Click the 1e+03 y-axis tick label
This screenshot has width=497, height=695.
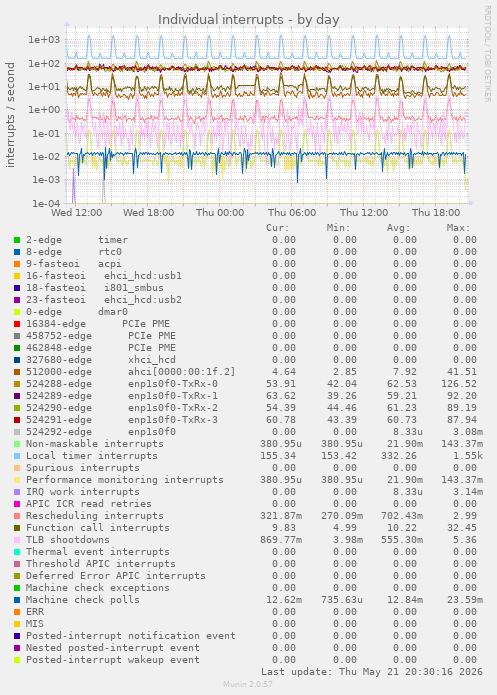pos(44,40)
